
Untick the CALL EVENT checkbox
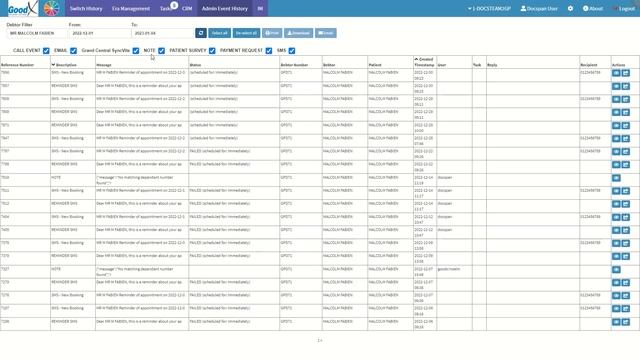tap(46, 51)
